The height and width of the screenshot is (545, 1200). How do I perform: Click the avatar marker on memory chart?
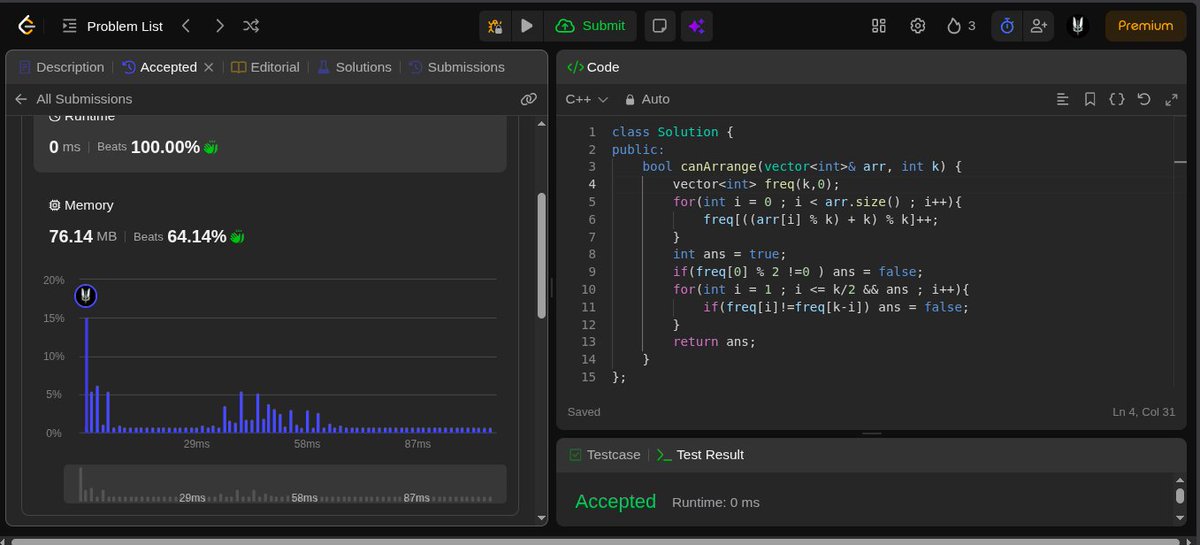point(86,296)
